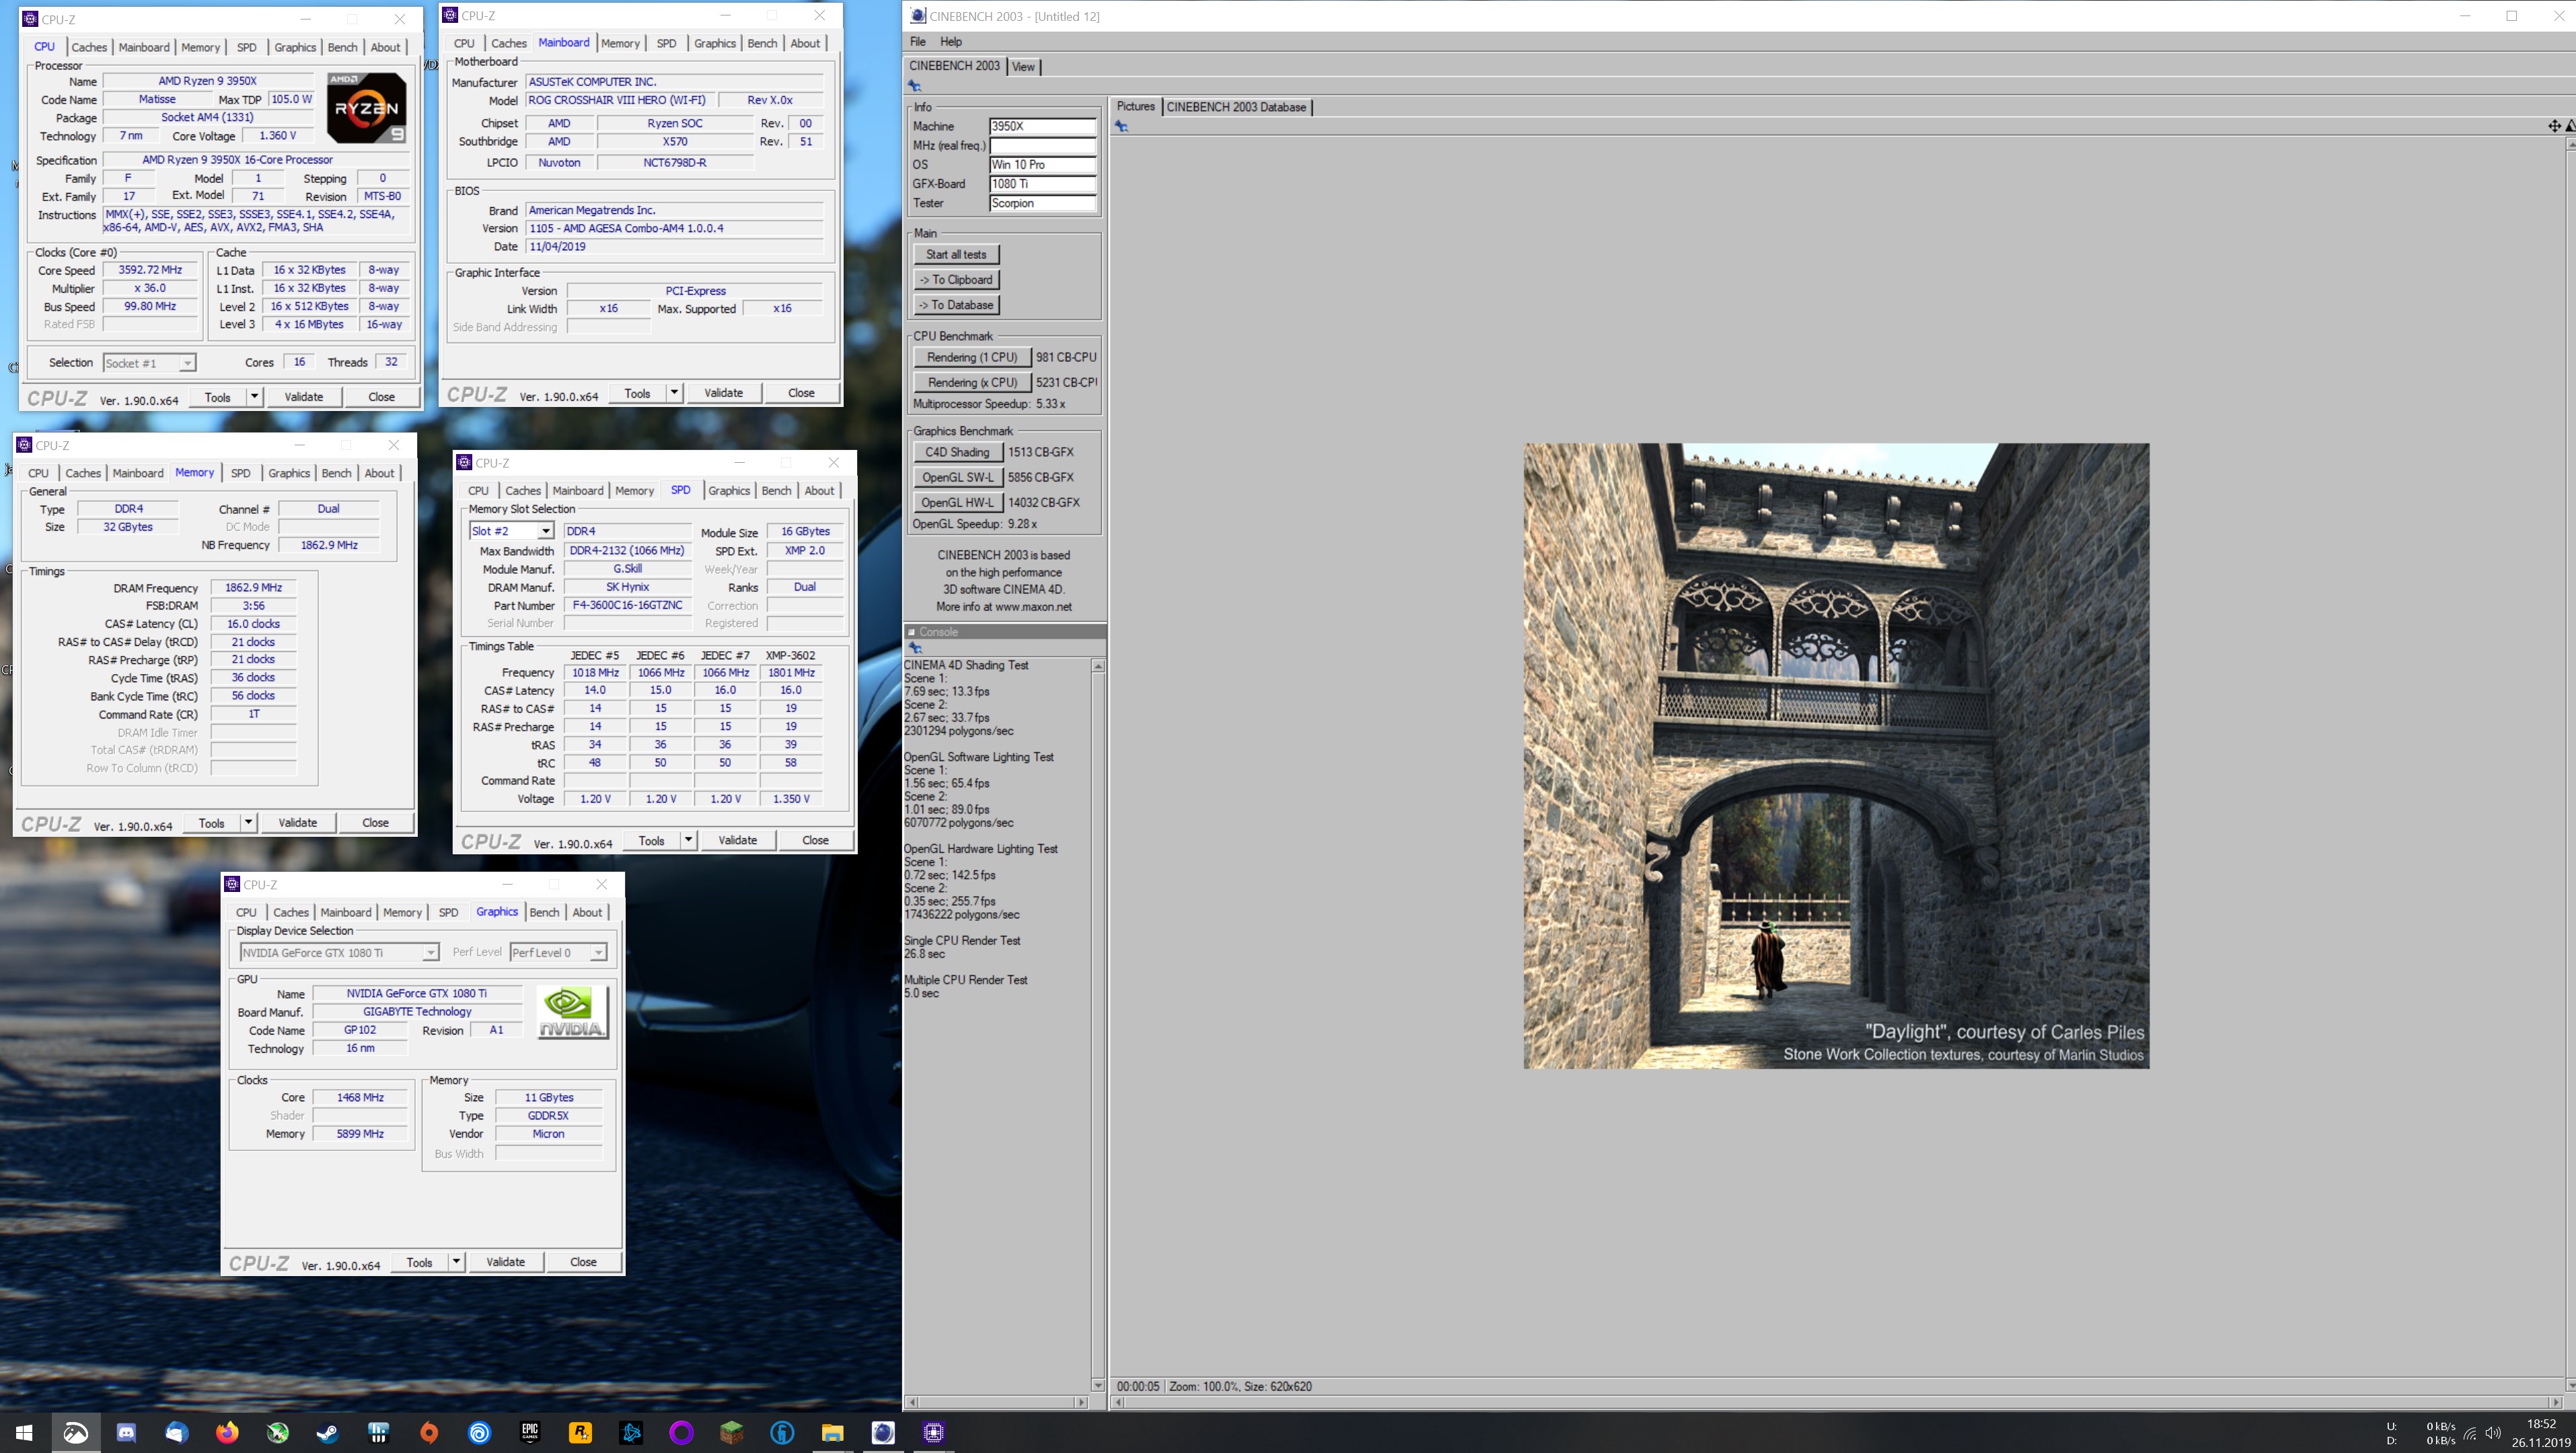Open Battle.net from the taskbar
Screen dimensions: 2576x1453
pyautogui.click(x=631, y=1432)
